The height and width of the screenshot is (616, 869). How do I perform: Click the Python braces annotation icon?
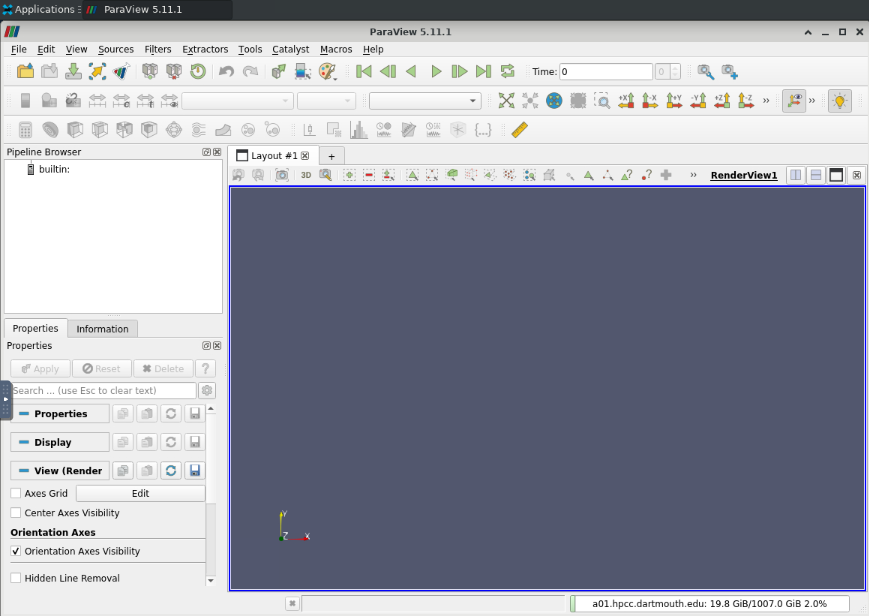coord(483,130)
